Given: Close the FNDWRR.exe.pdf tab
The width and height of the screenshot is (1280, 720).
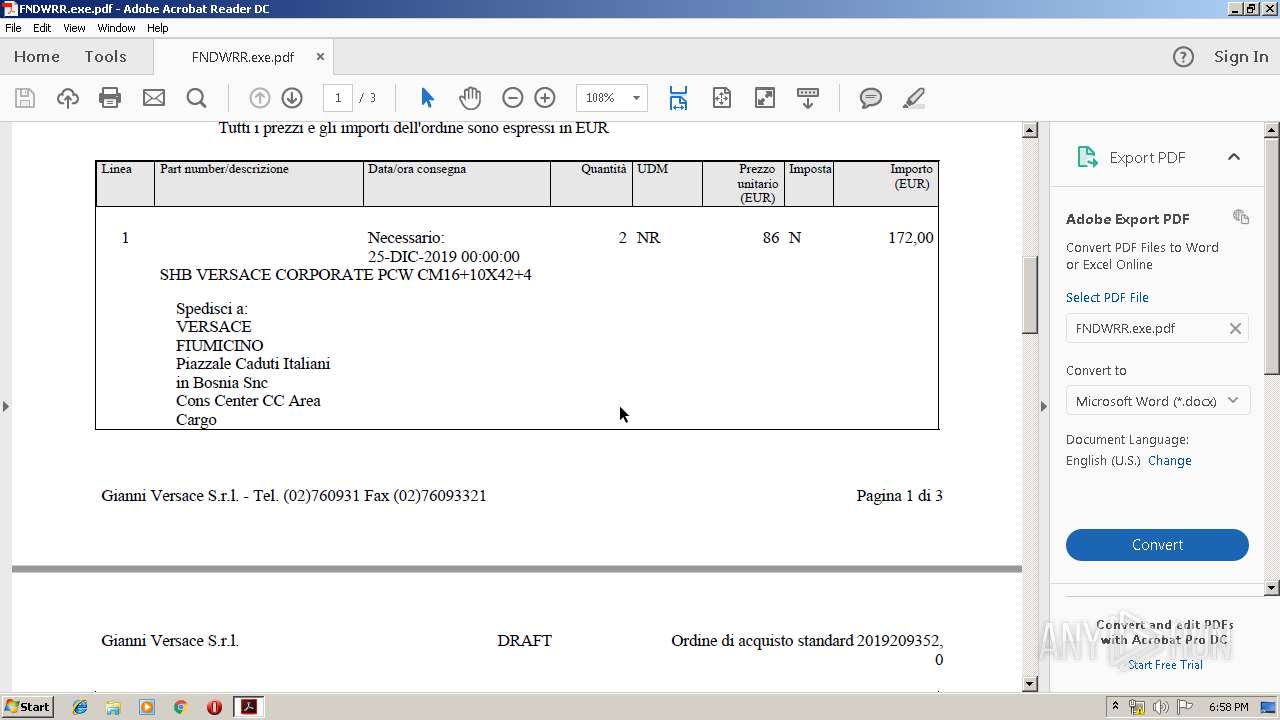Looking at the screenshot, I should pyautogui.click(x=320, y=57).
